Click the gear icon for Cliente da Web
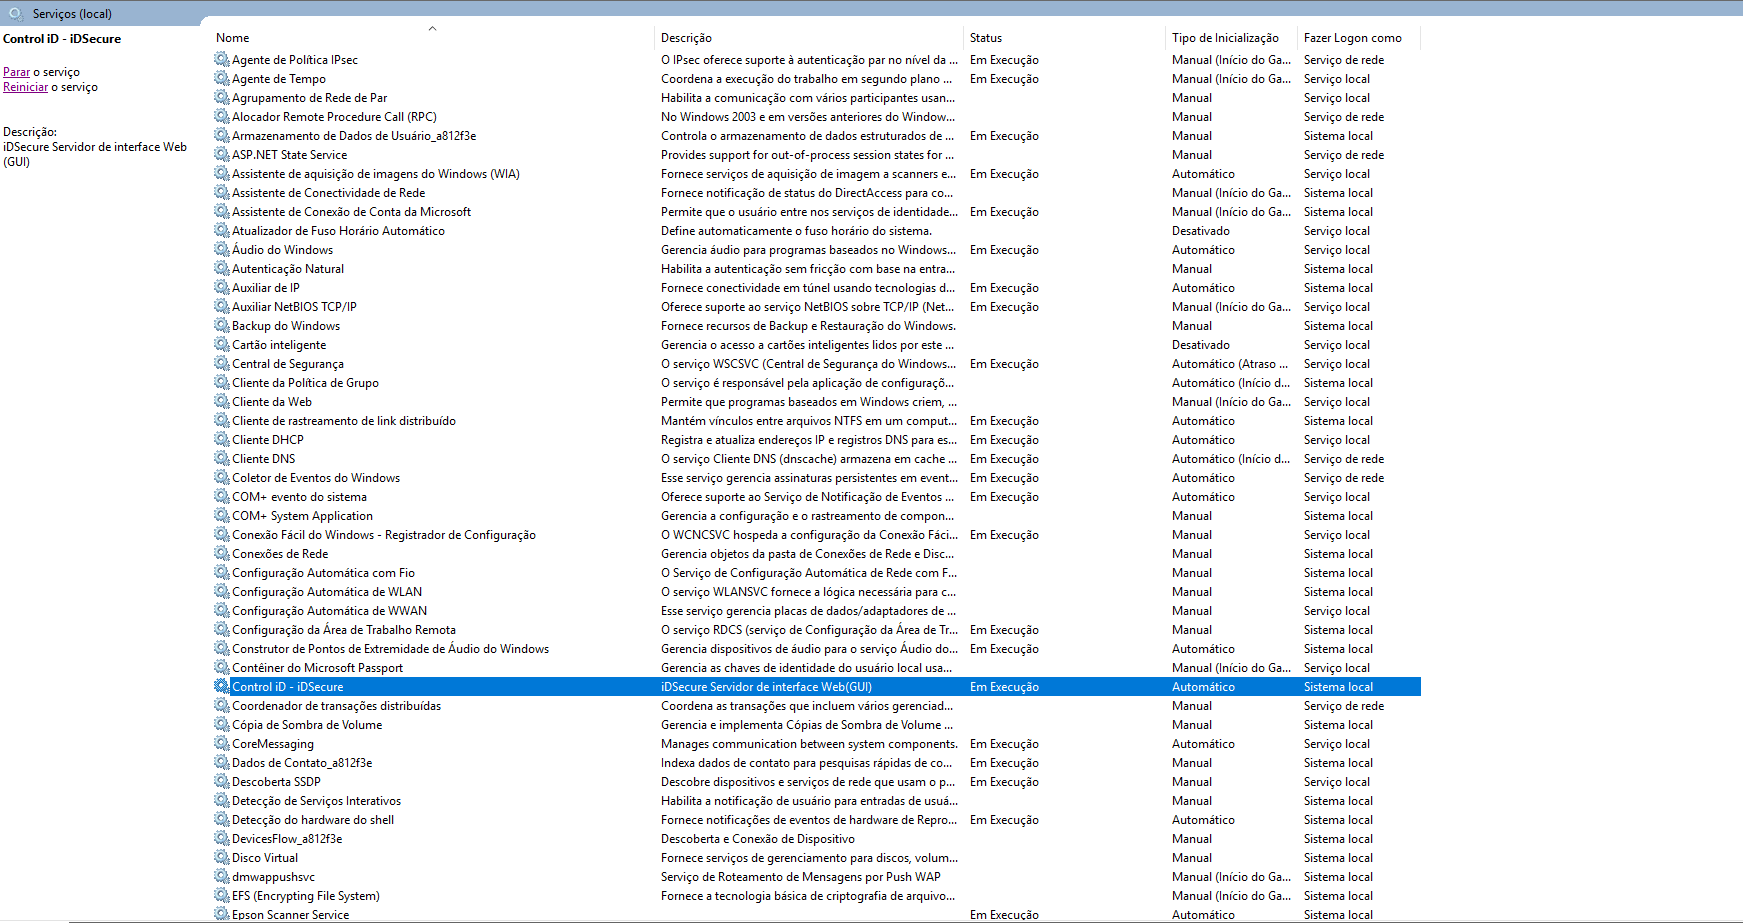Viewport: 1743px width, 923px height. [x=221, y=402]
